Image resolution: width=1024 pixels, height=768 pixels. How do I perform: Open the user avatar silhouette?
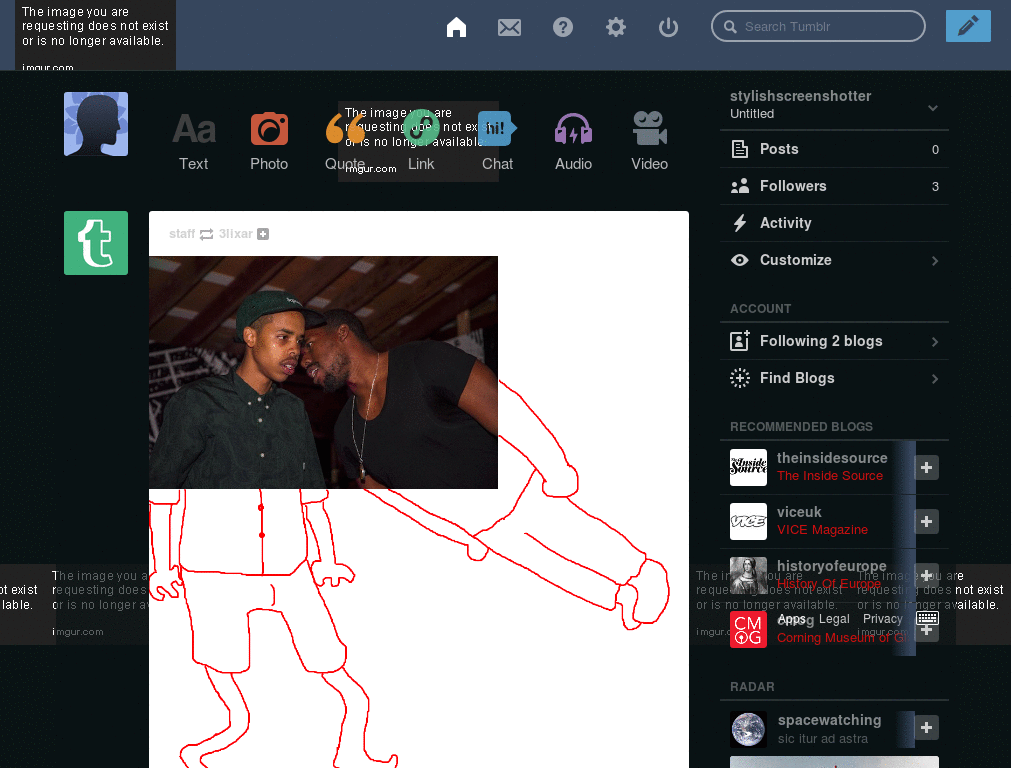click(96, 124)
